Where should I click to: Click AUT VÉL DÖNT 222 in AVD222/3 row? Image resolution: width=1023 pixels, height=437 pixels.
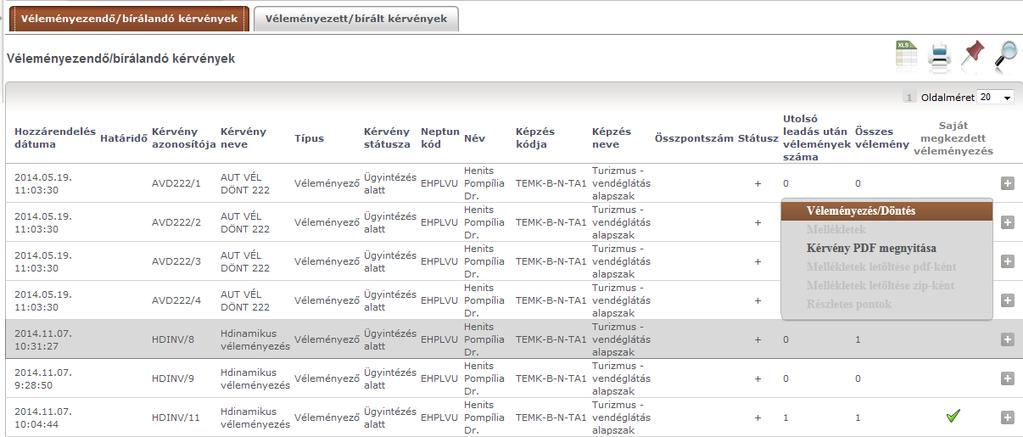coord(245,262)
